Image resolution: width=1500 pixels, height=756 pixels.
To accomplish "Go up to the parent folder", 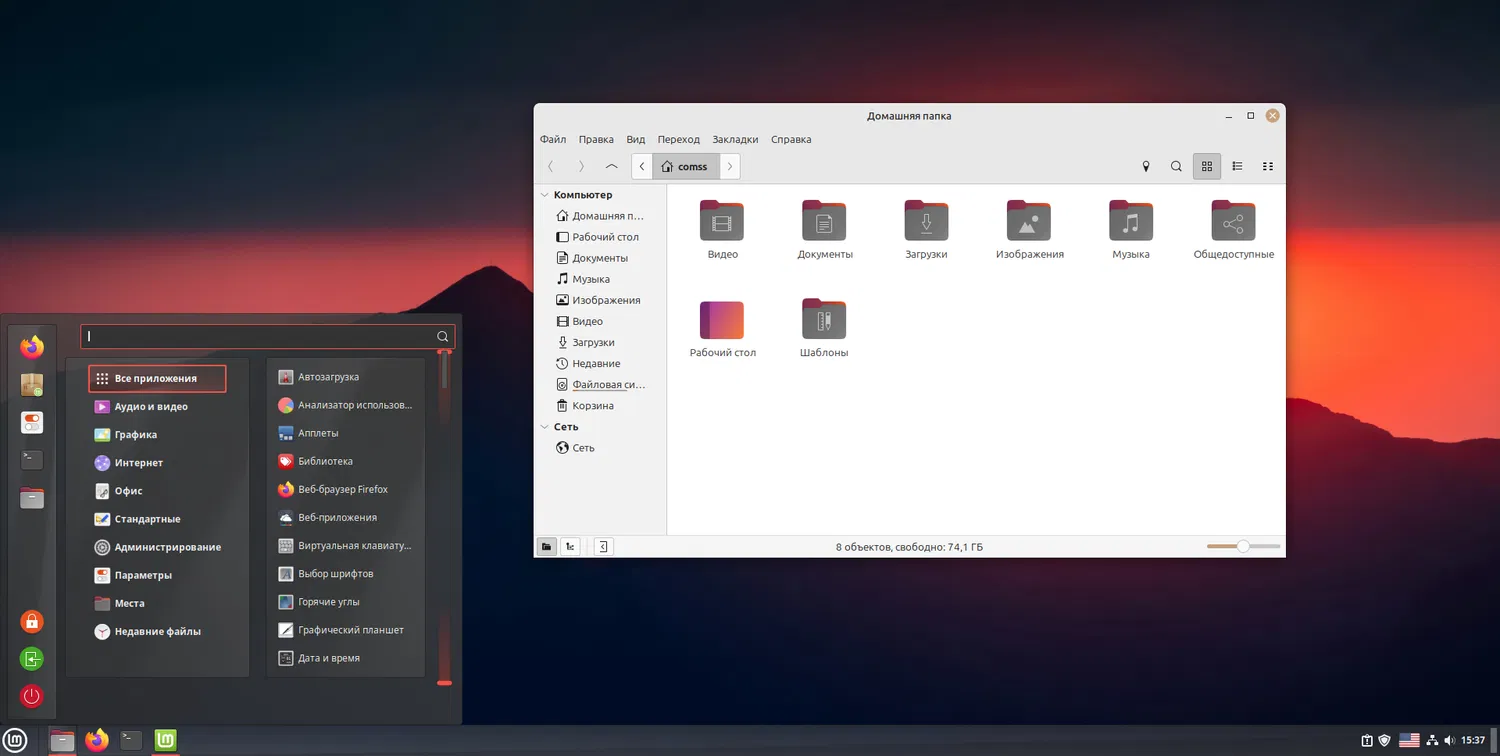I will coord(612,166).
